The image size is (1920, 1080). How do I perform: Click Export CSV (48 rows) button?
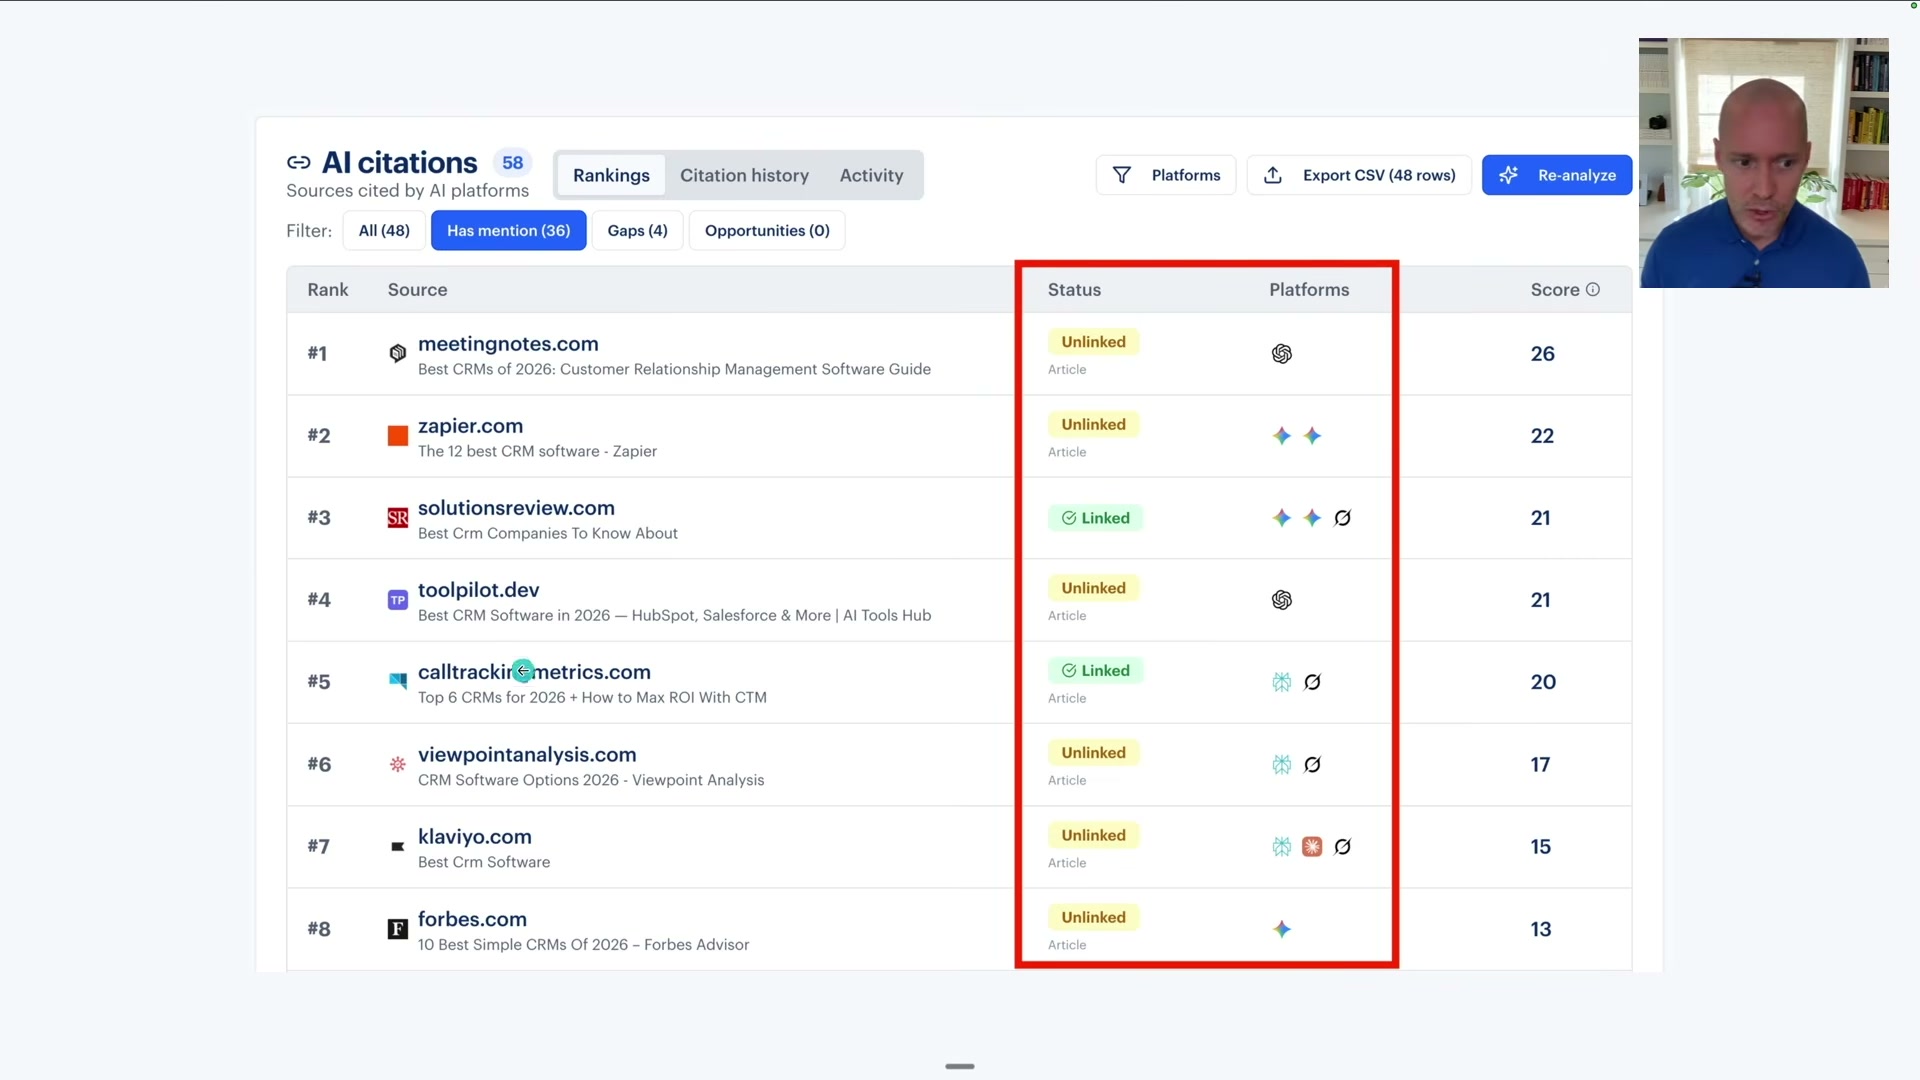(x=1359, y=175)
